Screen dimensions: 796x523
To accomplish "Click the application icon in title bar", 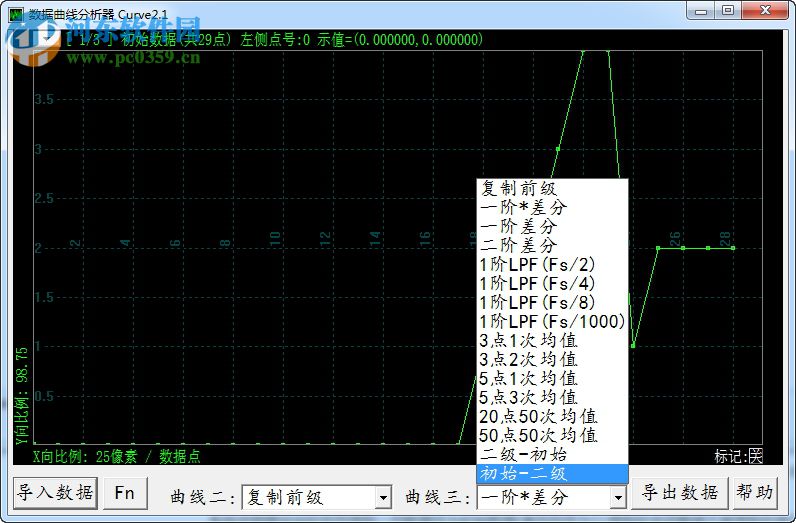I will pyautogui.click(x=16, y=14).
